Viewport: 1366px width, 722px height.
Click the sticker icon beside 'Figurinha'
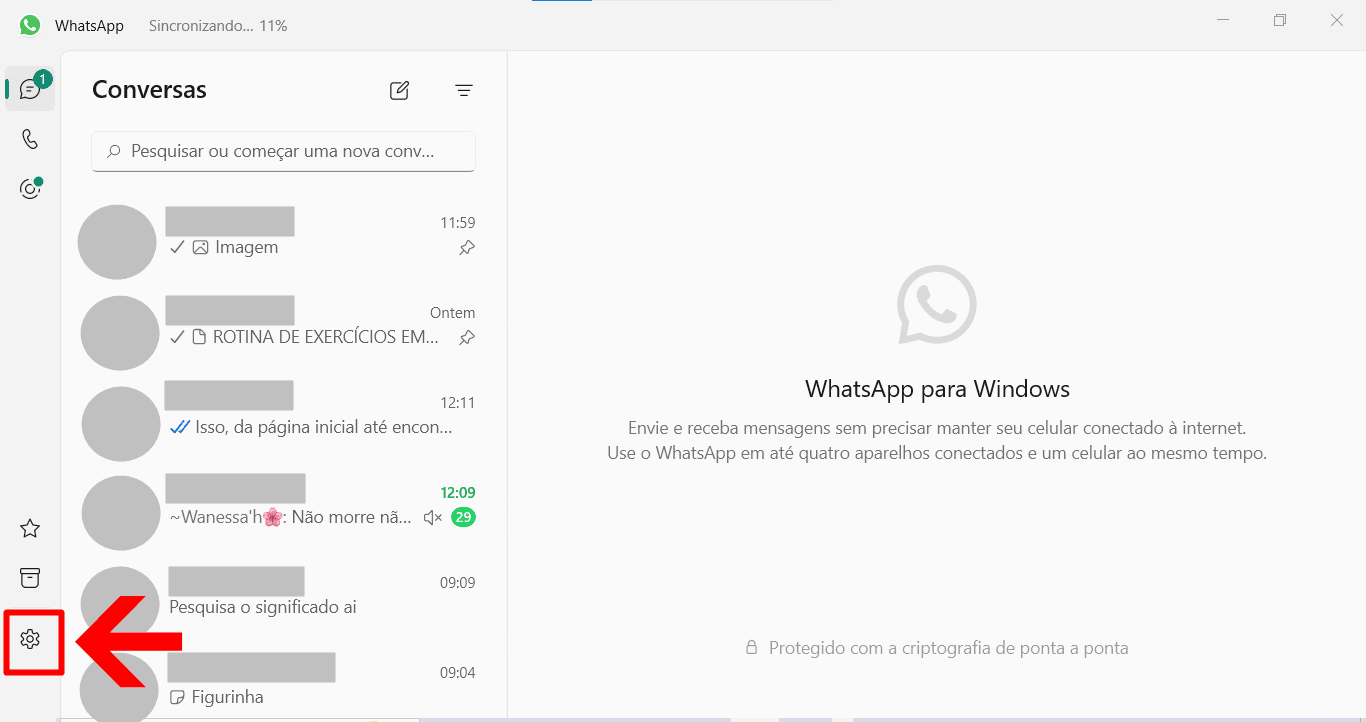coord(178,697)
